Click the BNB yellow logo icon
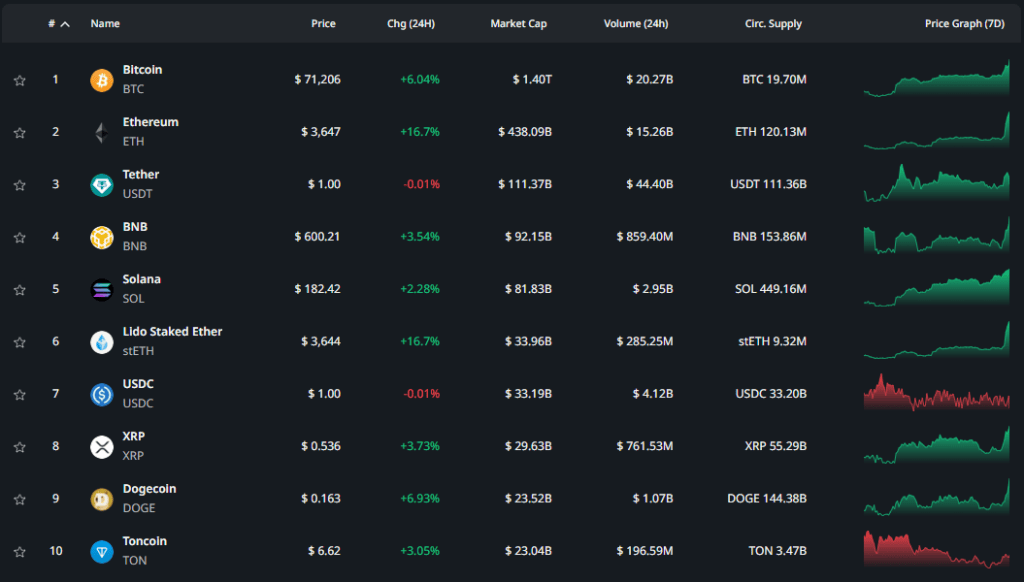Viewport: 1024px width, 582px height. click(102, 237)
